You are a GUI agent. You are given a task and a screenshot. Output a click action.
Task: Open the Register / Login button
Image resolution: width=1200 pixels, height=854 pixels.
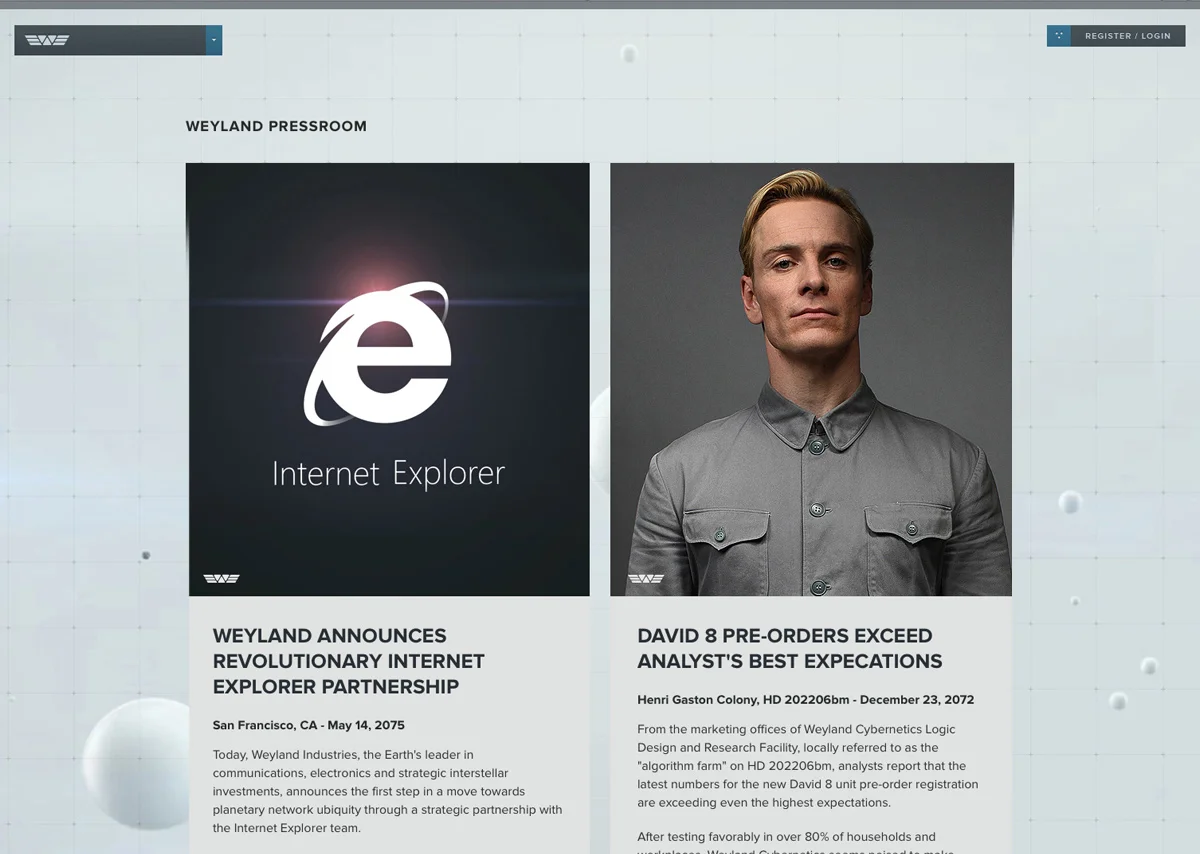click(x=1128, y=36)
